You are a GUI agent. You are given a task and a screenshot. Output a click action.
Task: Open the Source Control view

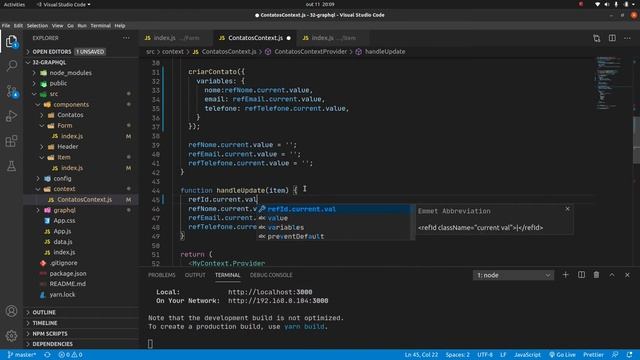pos(11,91)
